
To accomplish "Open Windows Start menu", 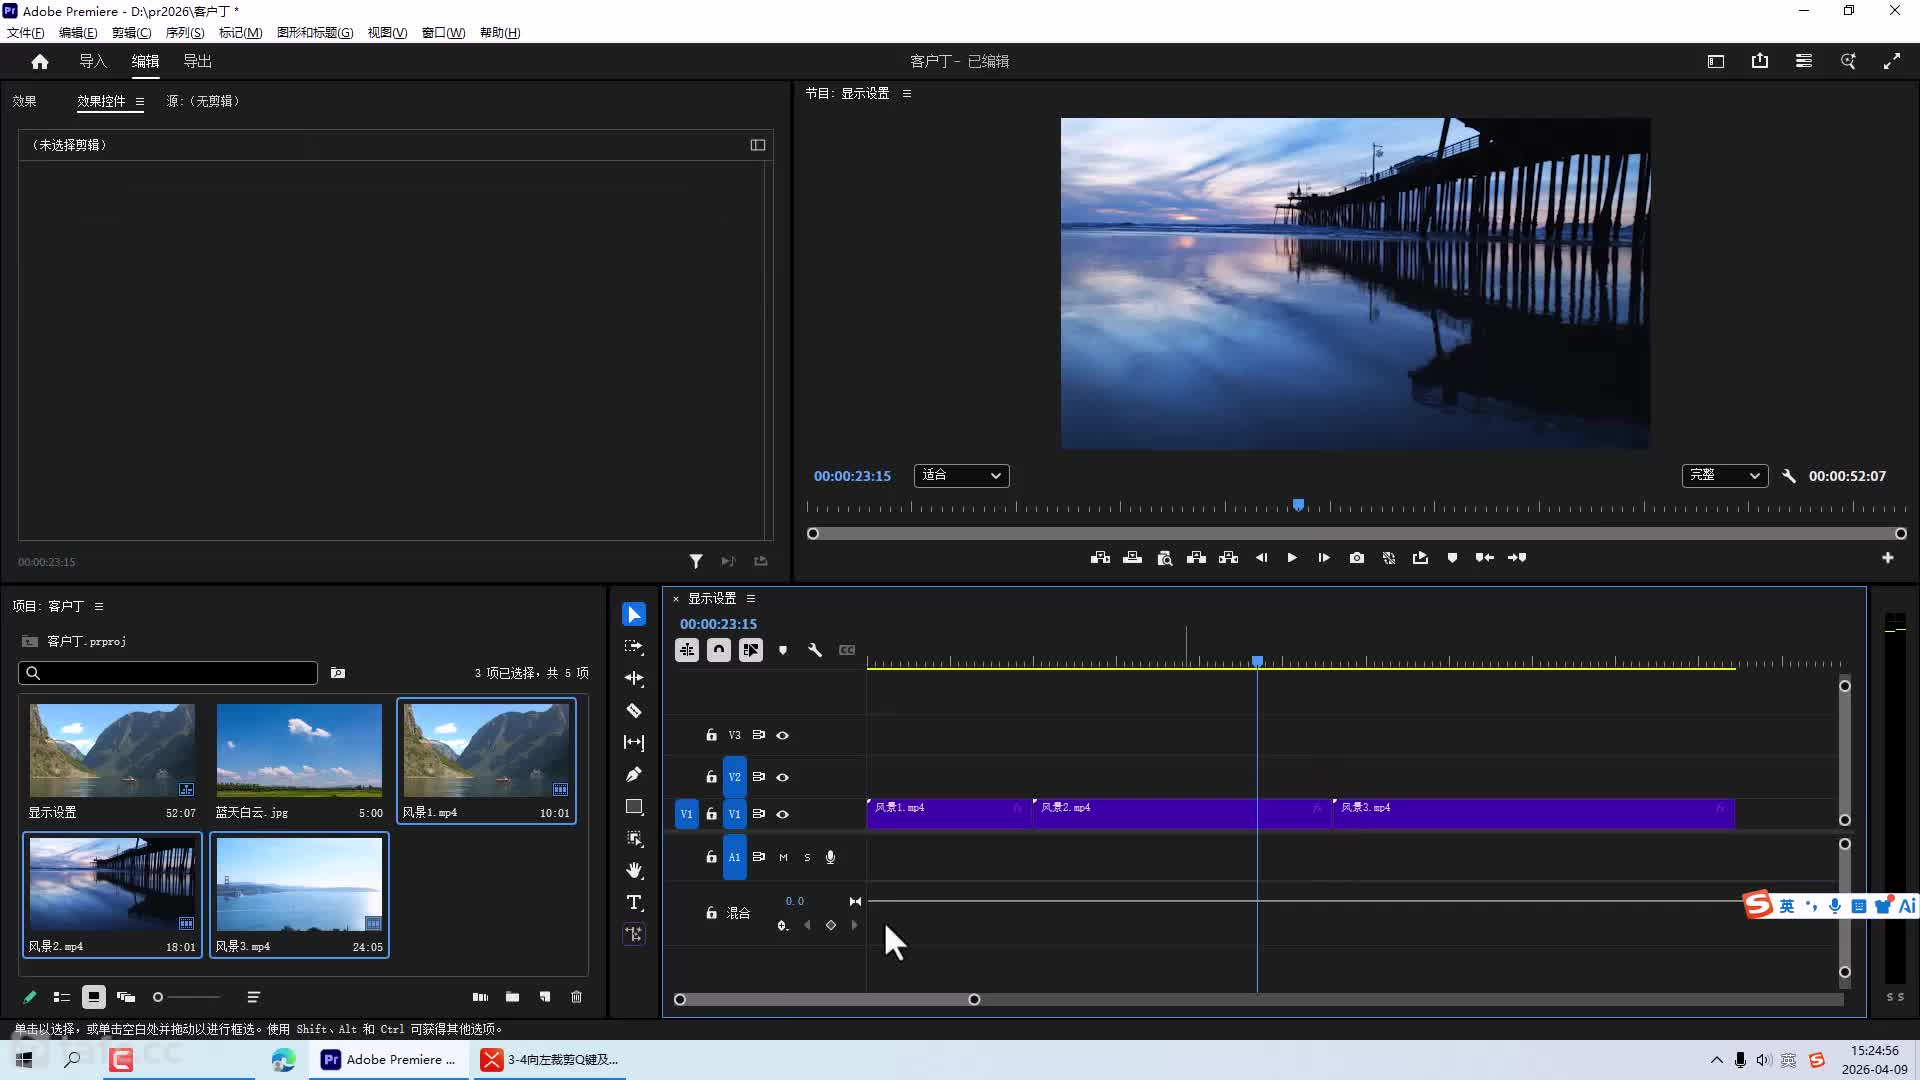I will (24, 1060).
